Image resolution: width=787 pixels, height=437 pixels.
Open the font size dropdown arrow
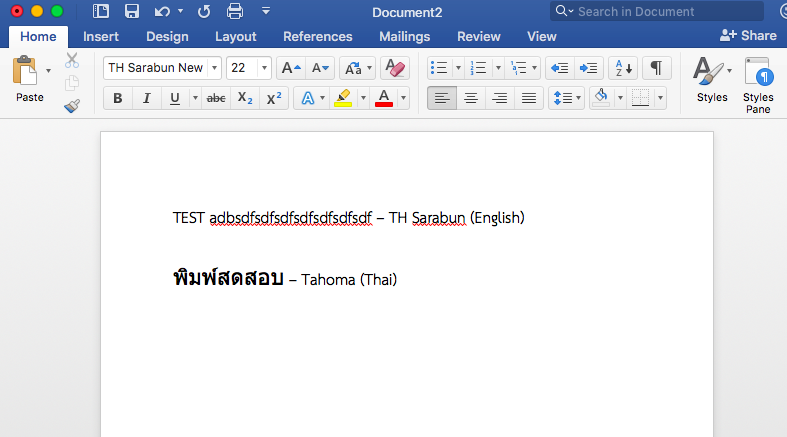(x=264, y=68)
